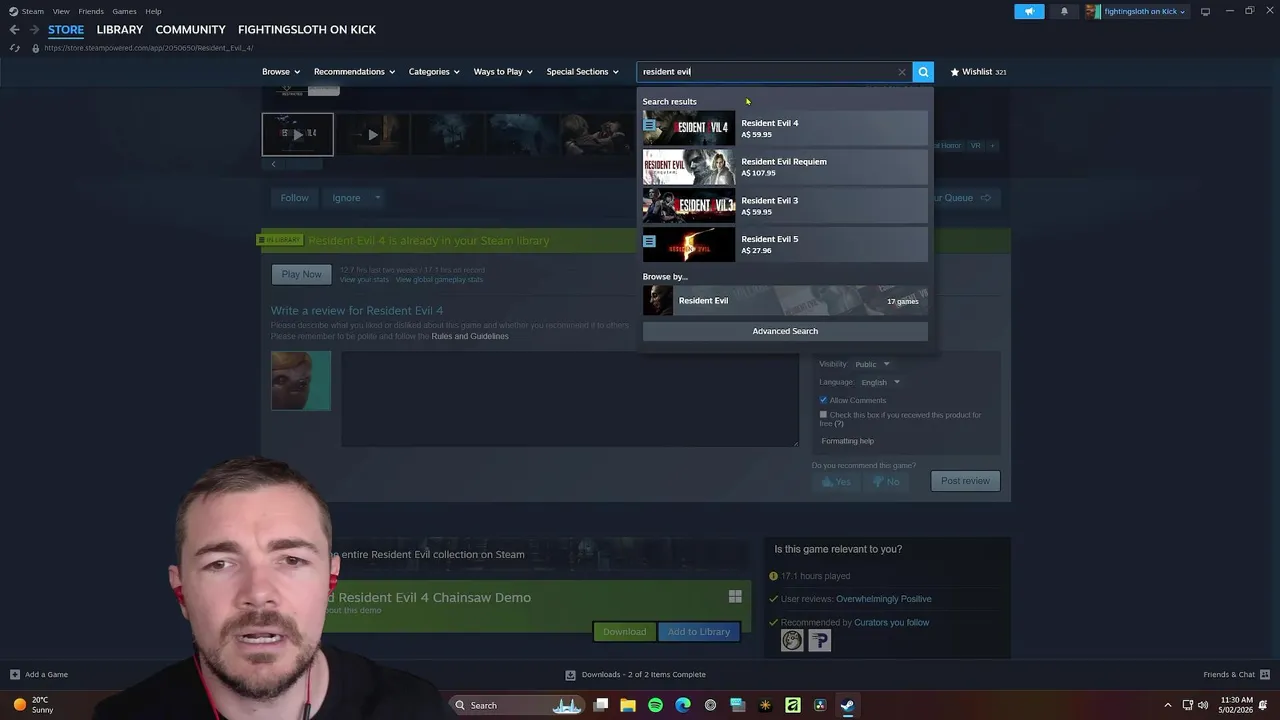1280x720 pixels.
Task: Open the Special Sections dropdown
Action: [x=582, y=72]
